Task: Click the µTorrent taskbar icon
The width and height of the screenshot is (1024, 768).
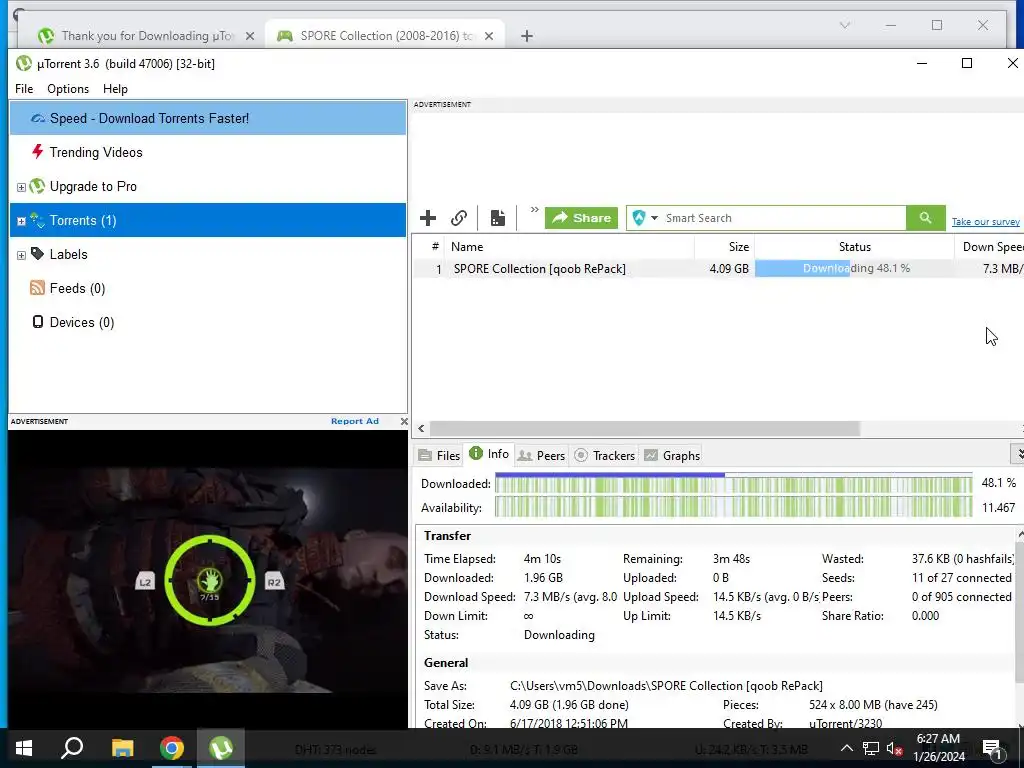Action: (x=221, y=748)
